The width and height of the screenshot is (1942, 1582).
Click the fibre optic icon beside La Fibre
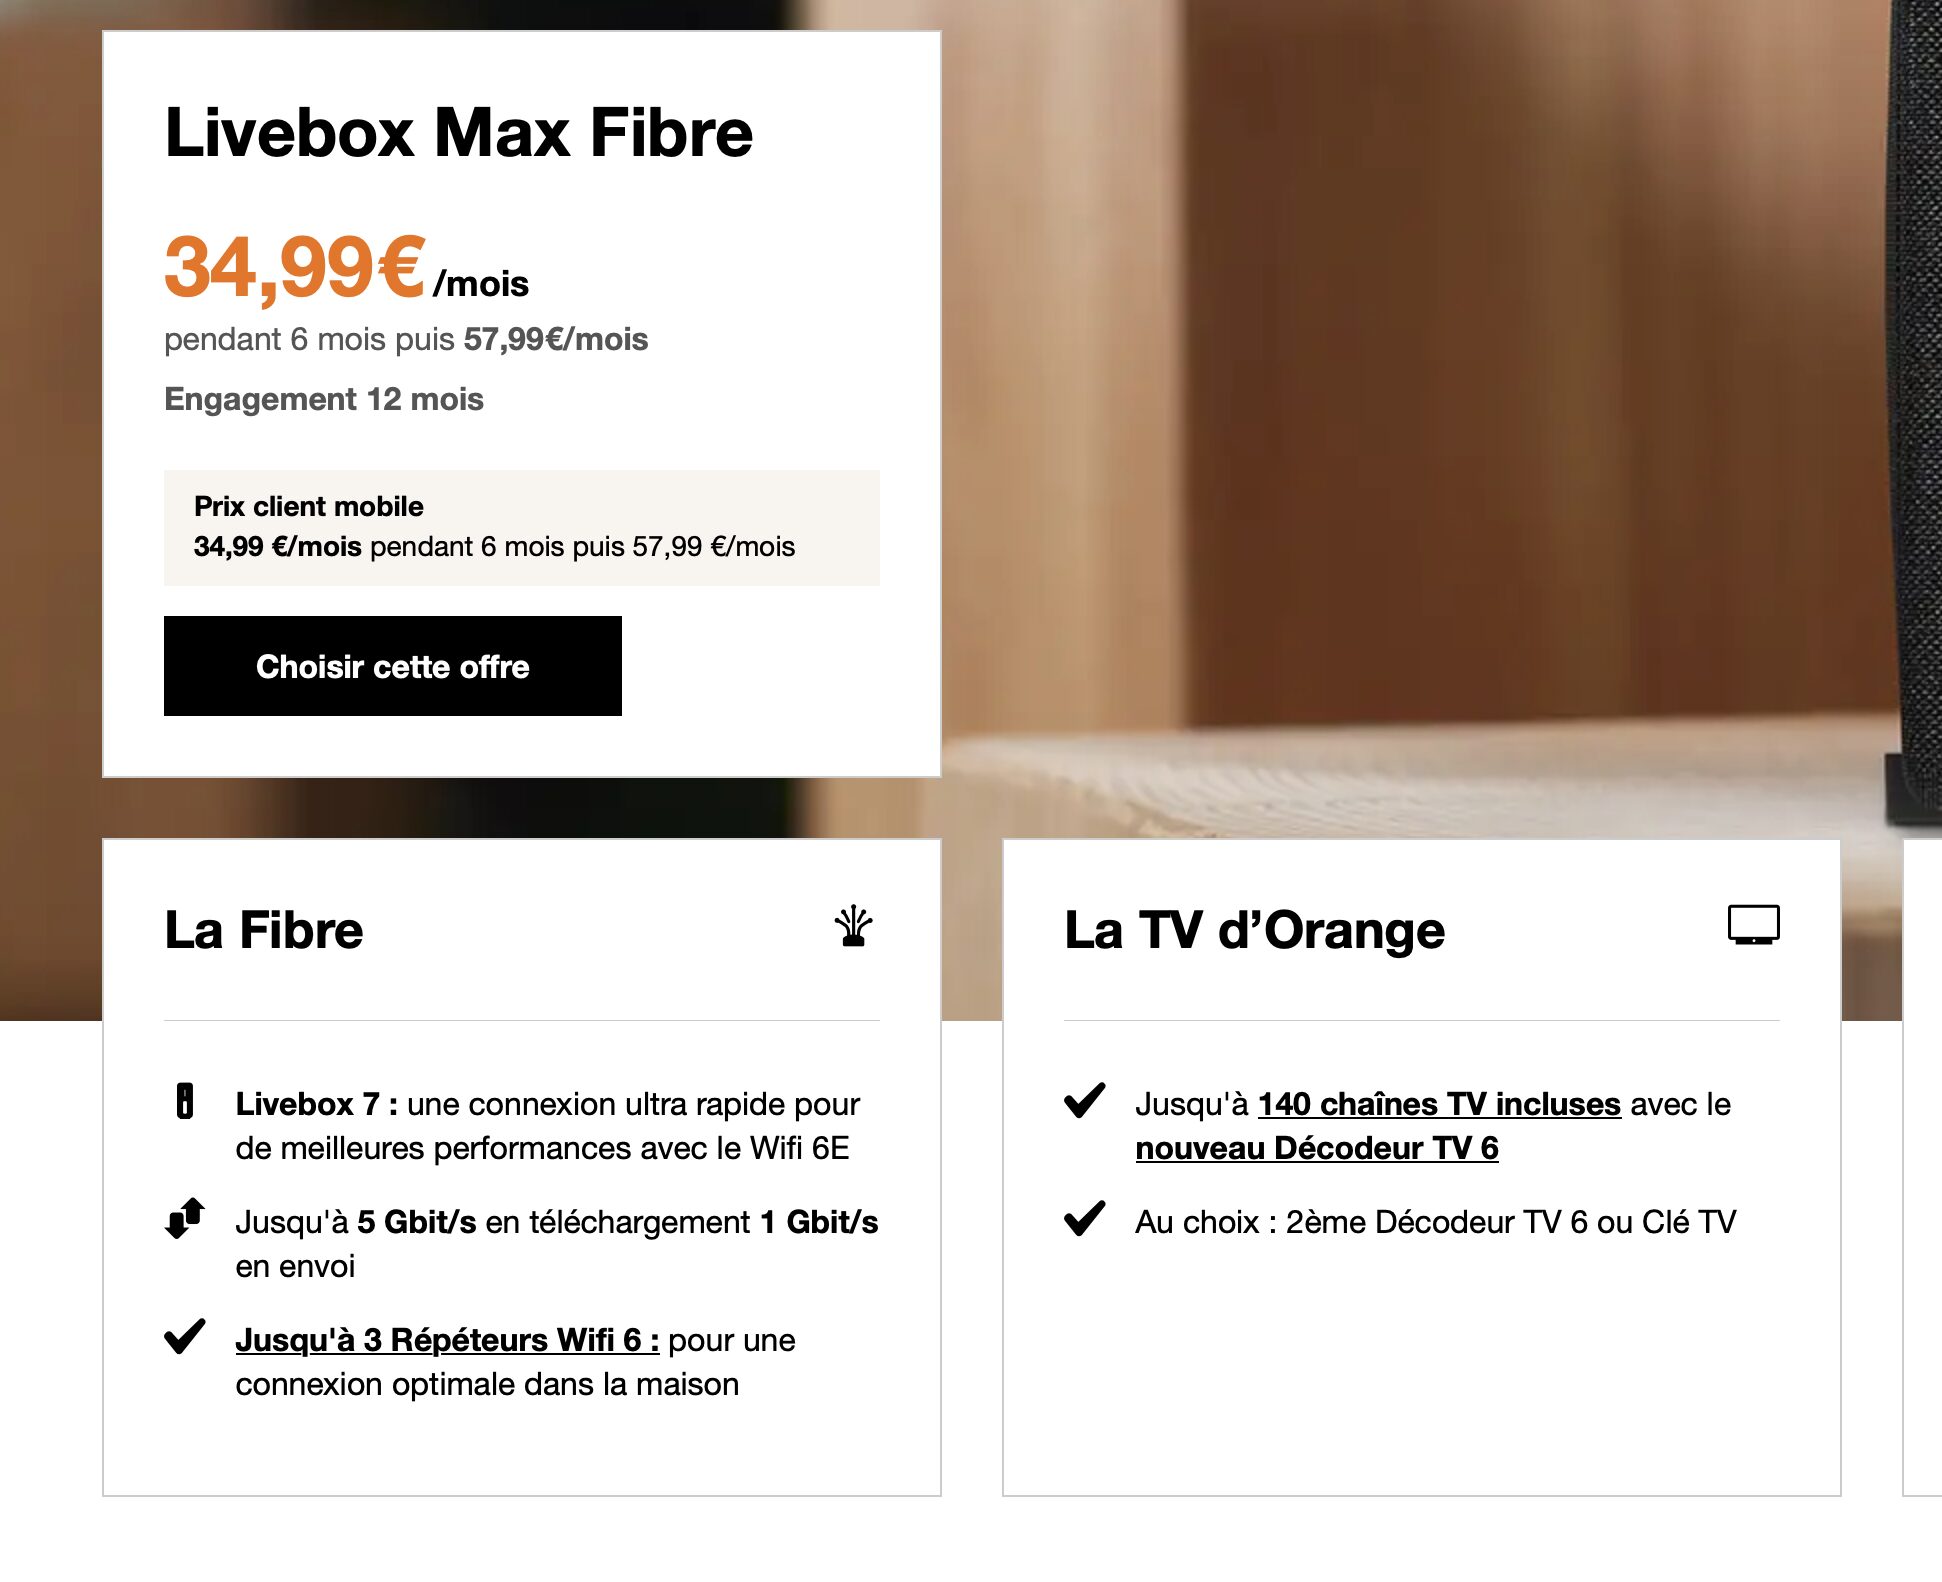point(854,926)
